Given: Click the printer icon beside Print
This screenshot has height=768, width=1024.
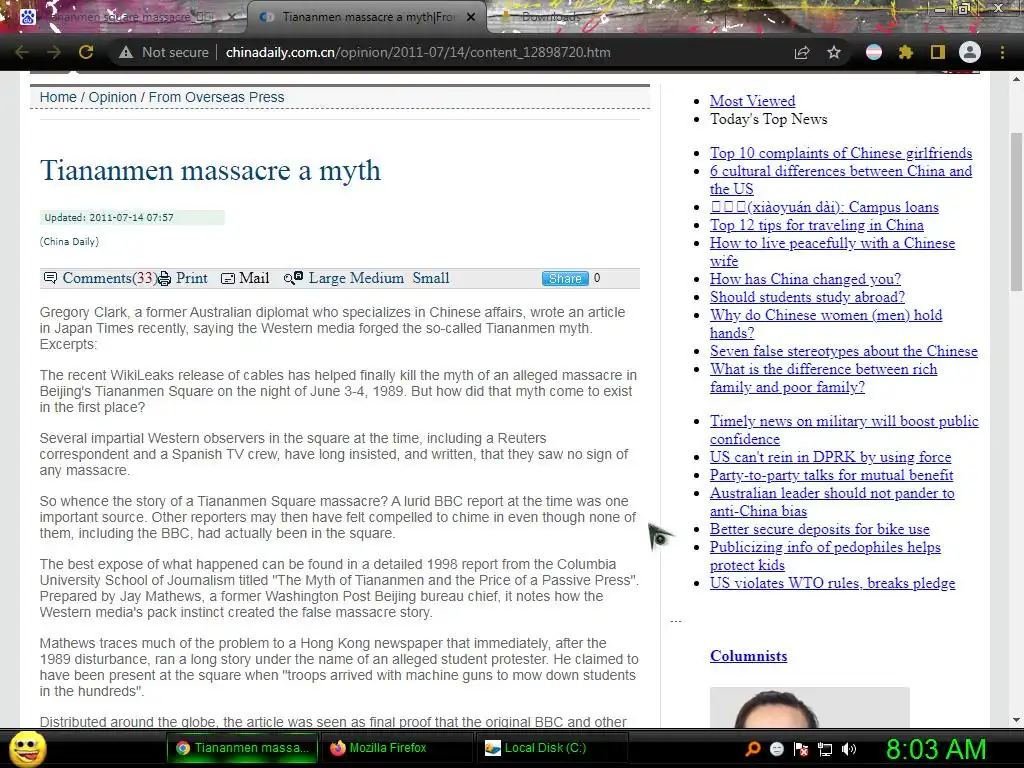Looking at the screenshot, I should 164,279.
